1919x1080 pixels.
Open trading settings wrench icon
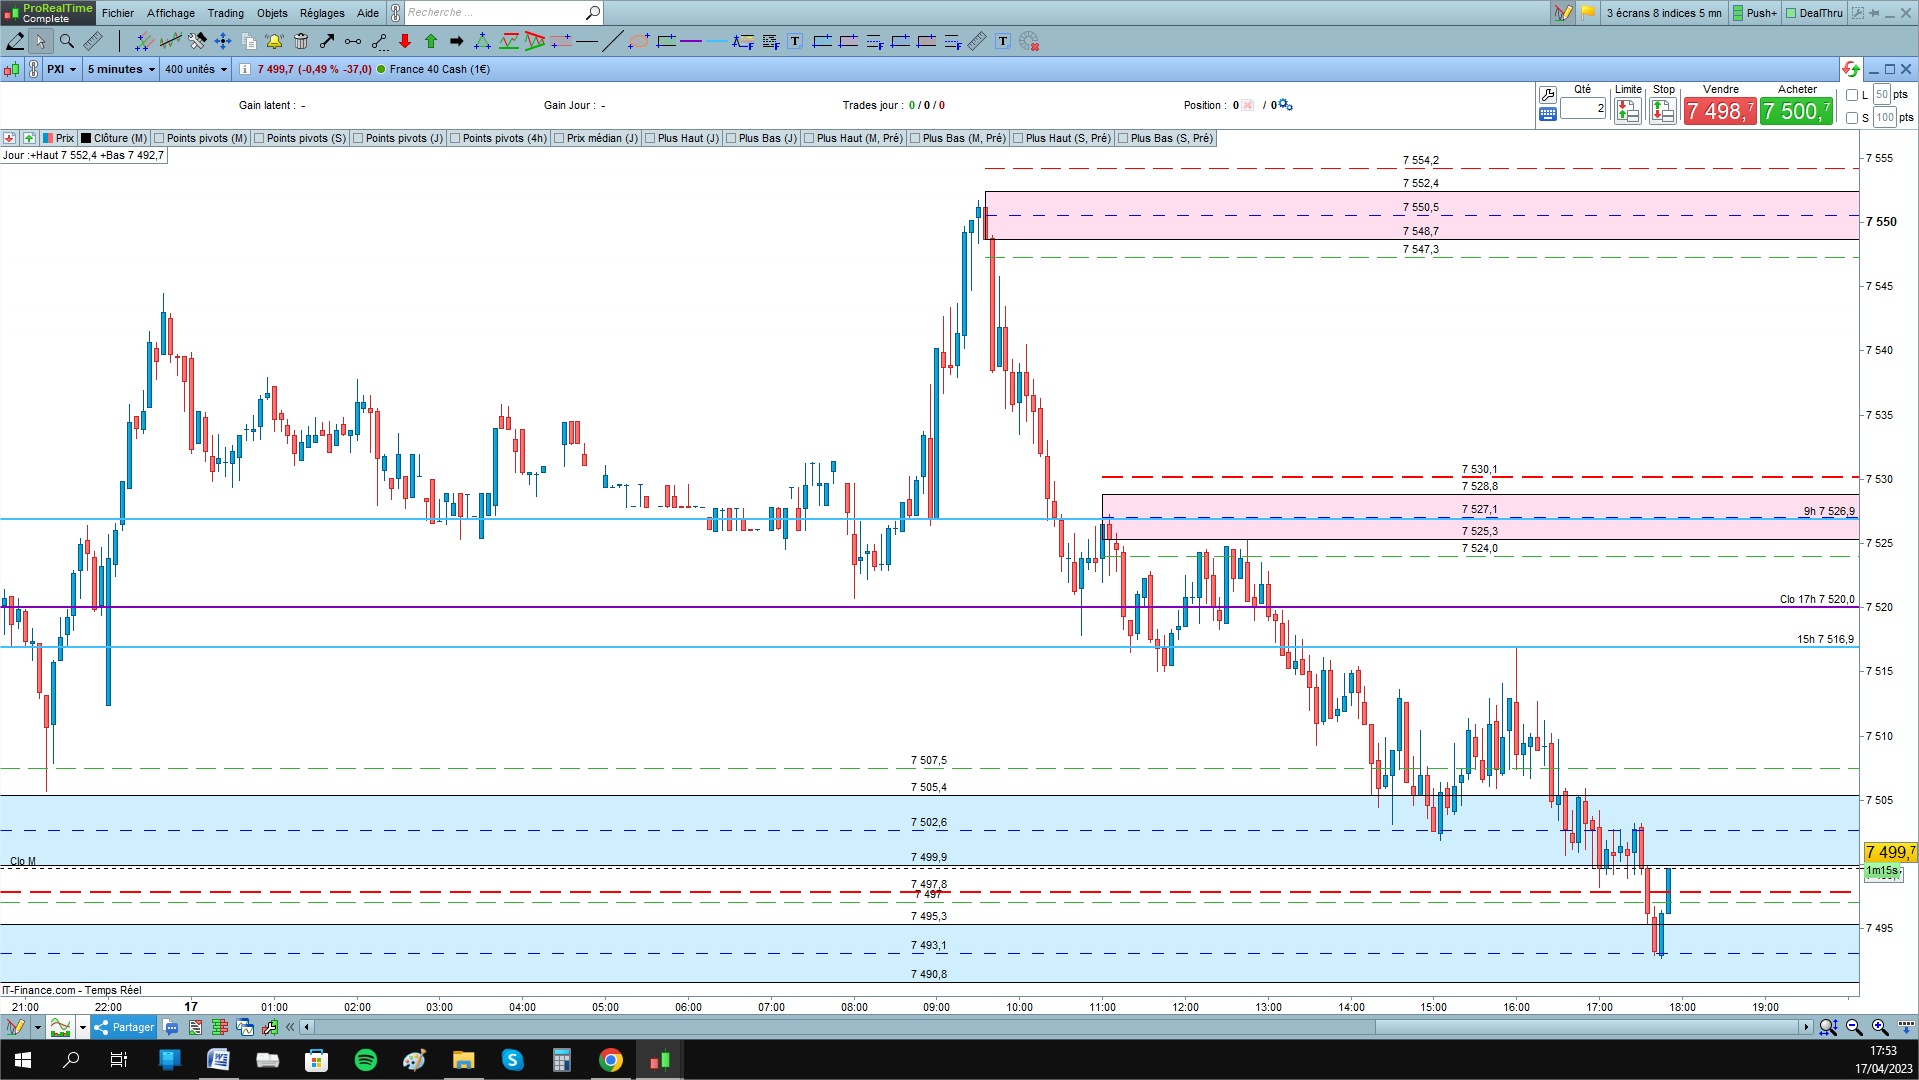(1548, 94)
